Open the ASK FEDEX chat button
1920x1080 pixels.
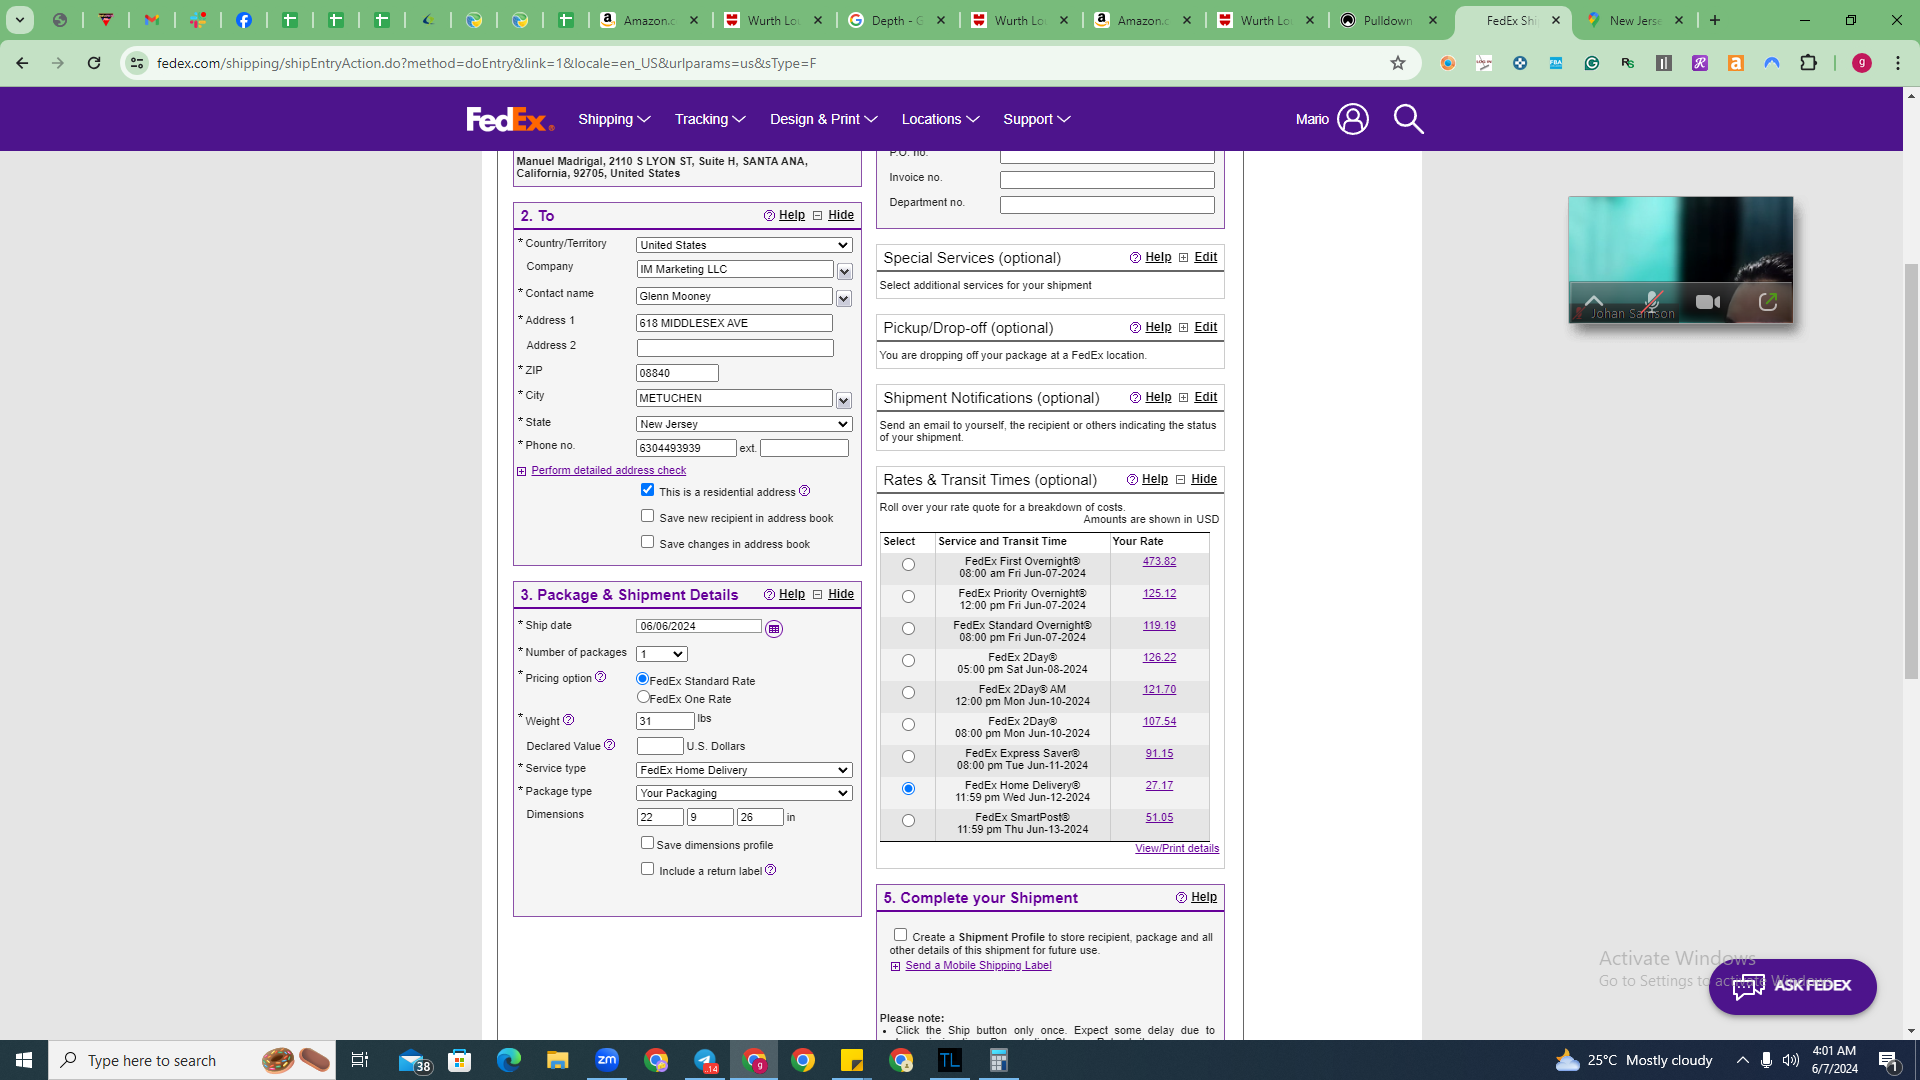[x=1792, y=986]
